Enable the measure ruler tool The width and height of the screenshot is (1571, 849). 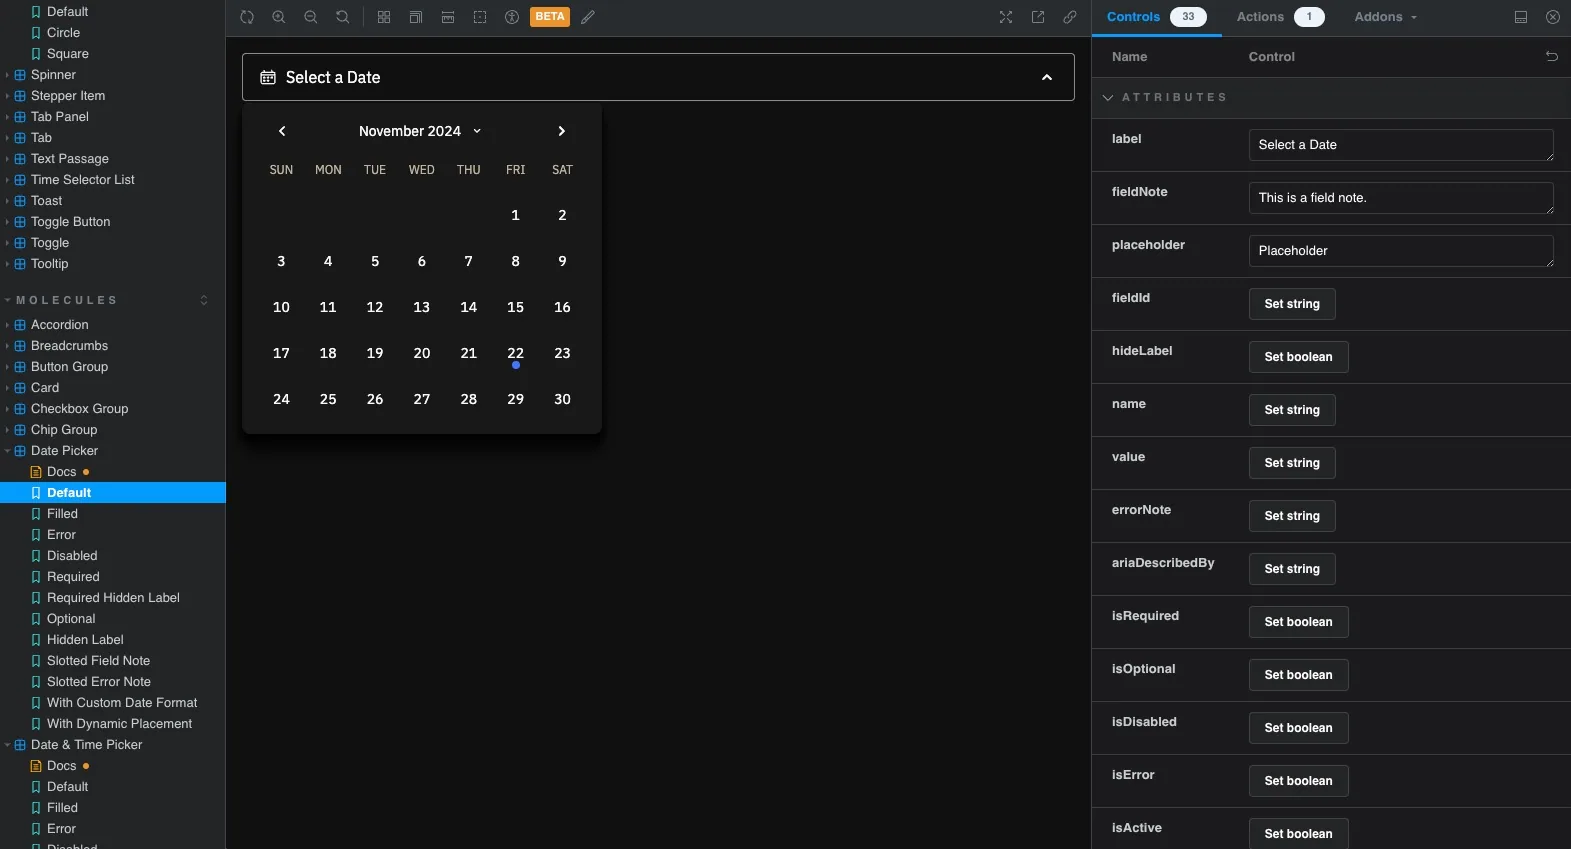click(448, 17)
